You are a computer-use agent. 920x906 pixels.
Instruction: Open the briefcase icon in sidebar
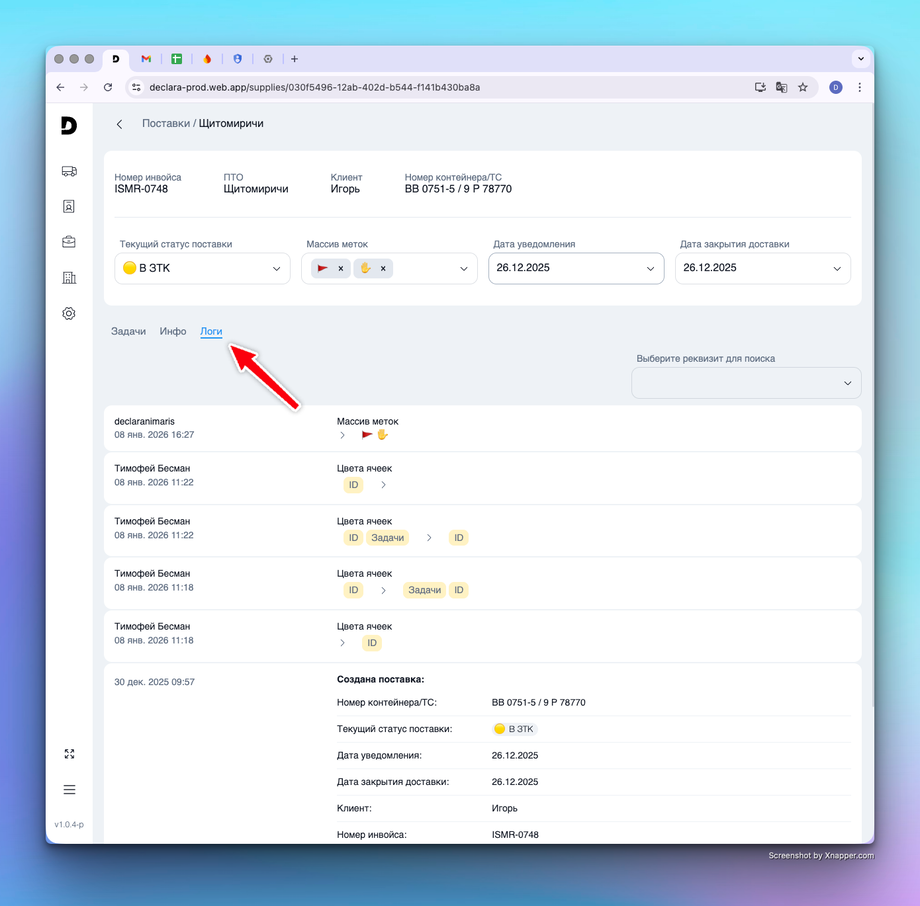69,242
